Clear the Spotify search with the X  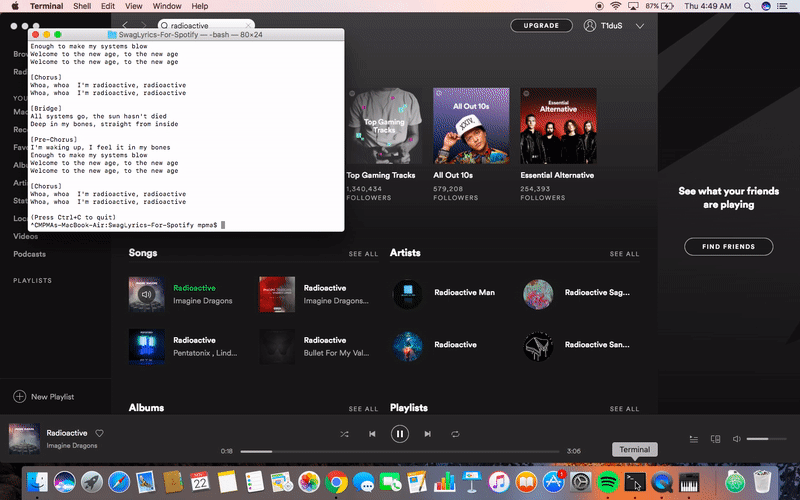[248, 25]
